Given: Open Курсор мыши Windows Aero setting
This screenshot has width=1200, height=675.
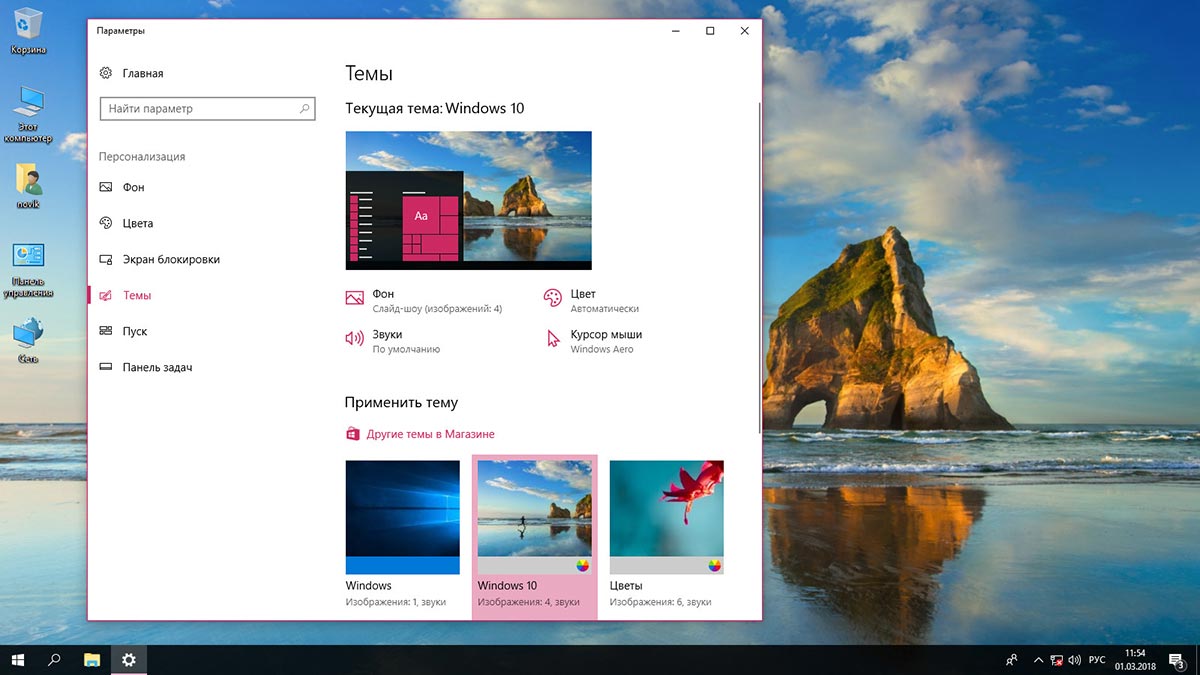Looking at the screenshot, I should click(593, 341).
